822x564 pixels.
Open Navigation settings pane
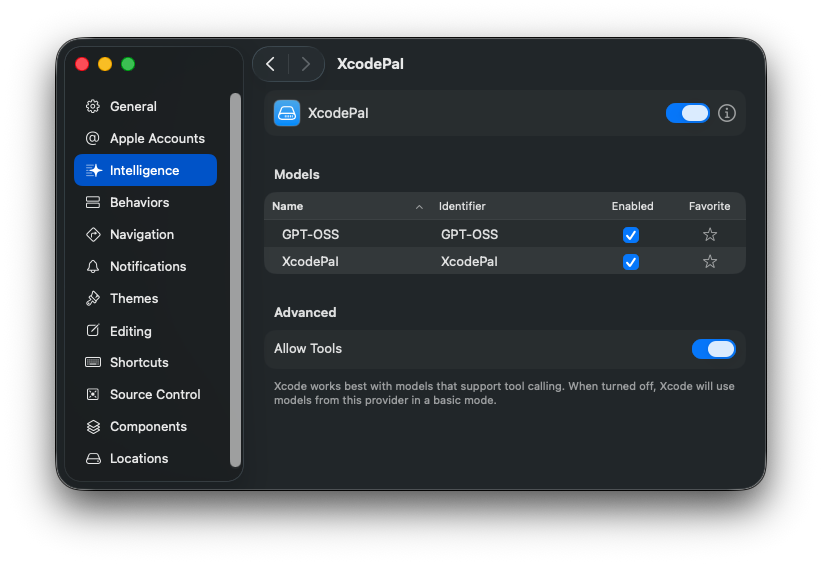(145, 234)
